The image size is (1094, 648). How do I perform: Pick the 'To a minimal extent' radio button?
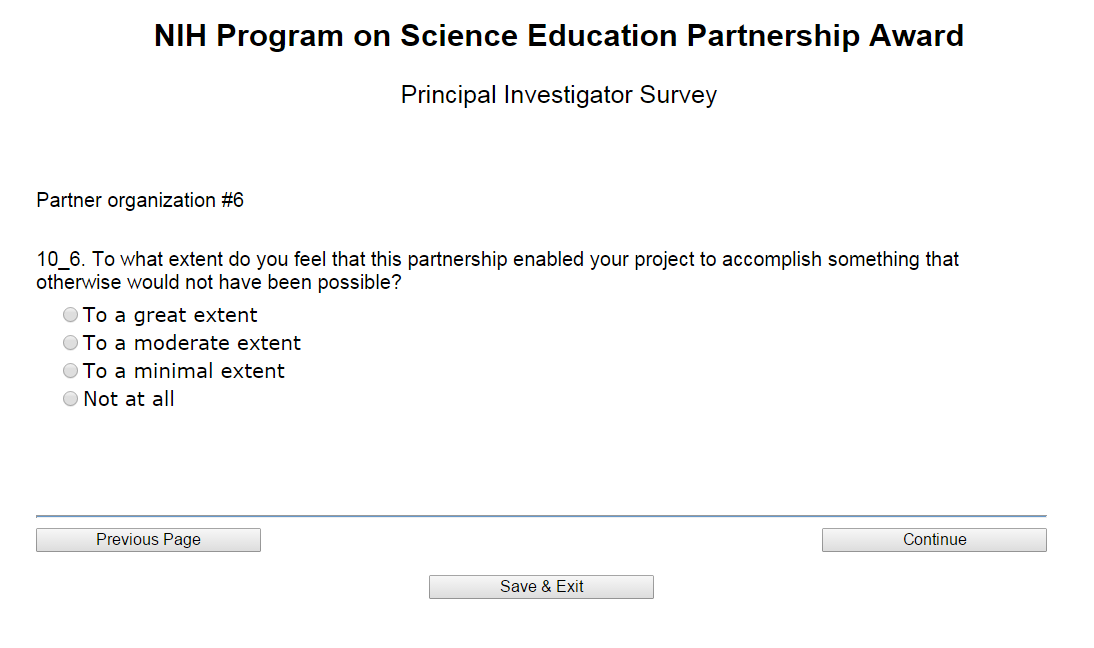point(70,371)
